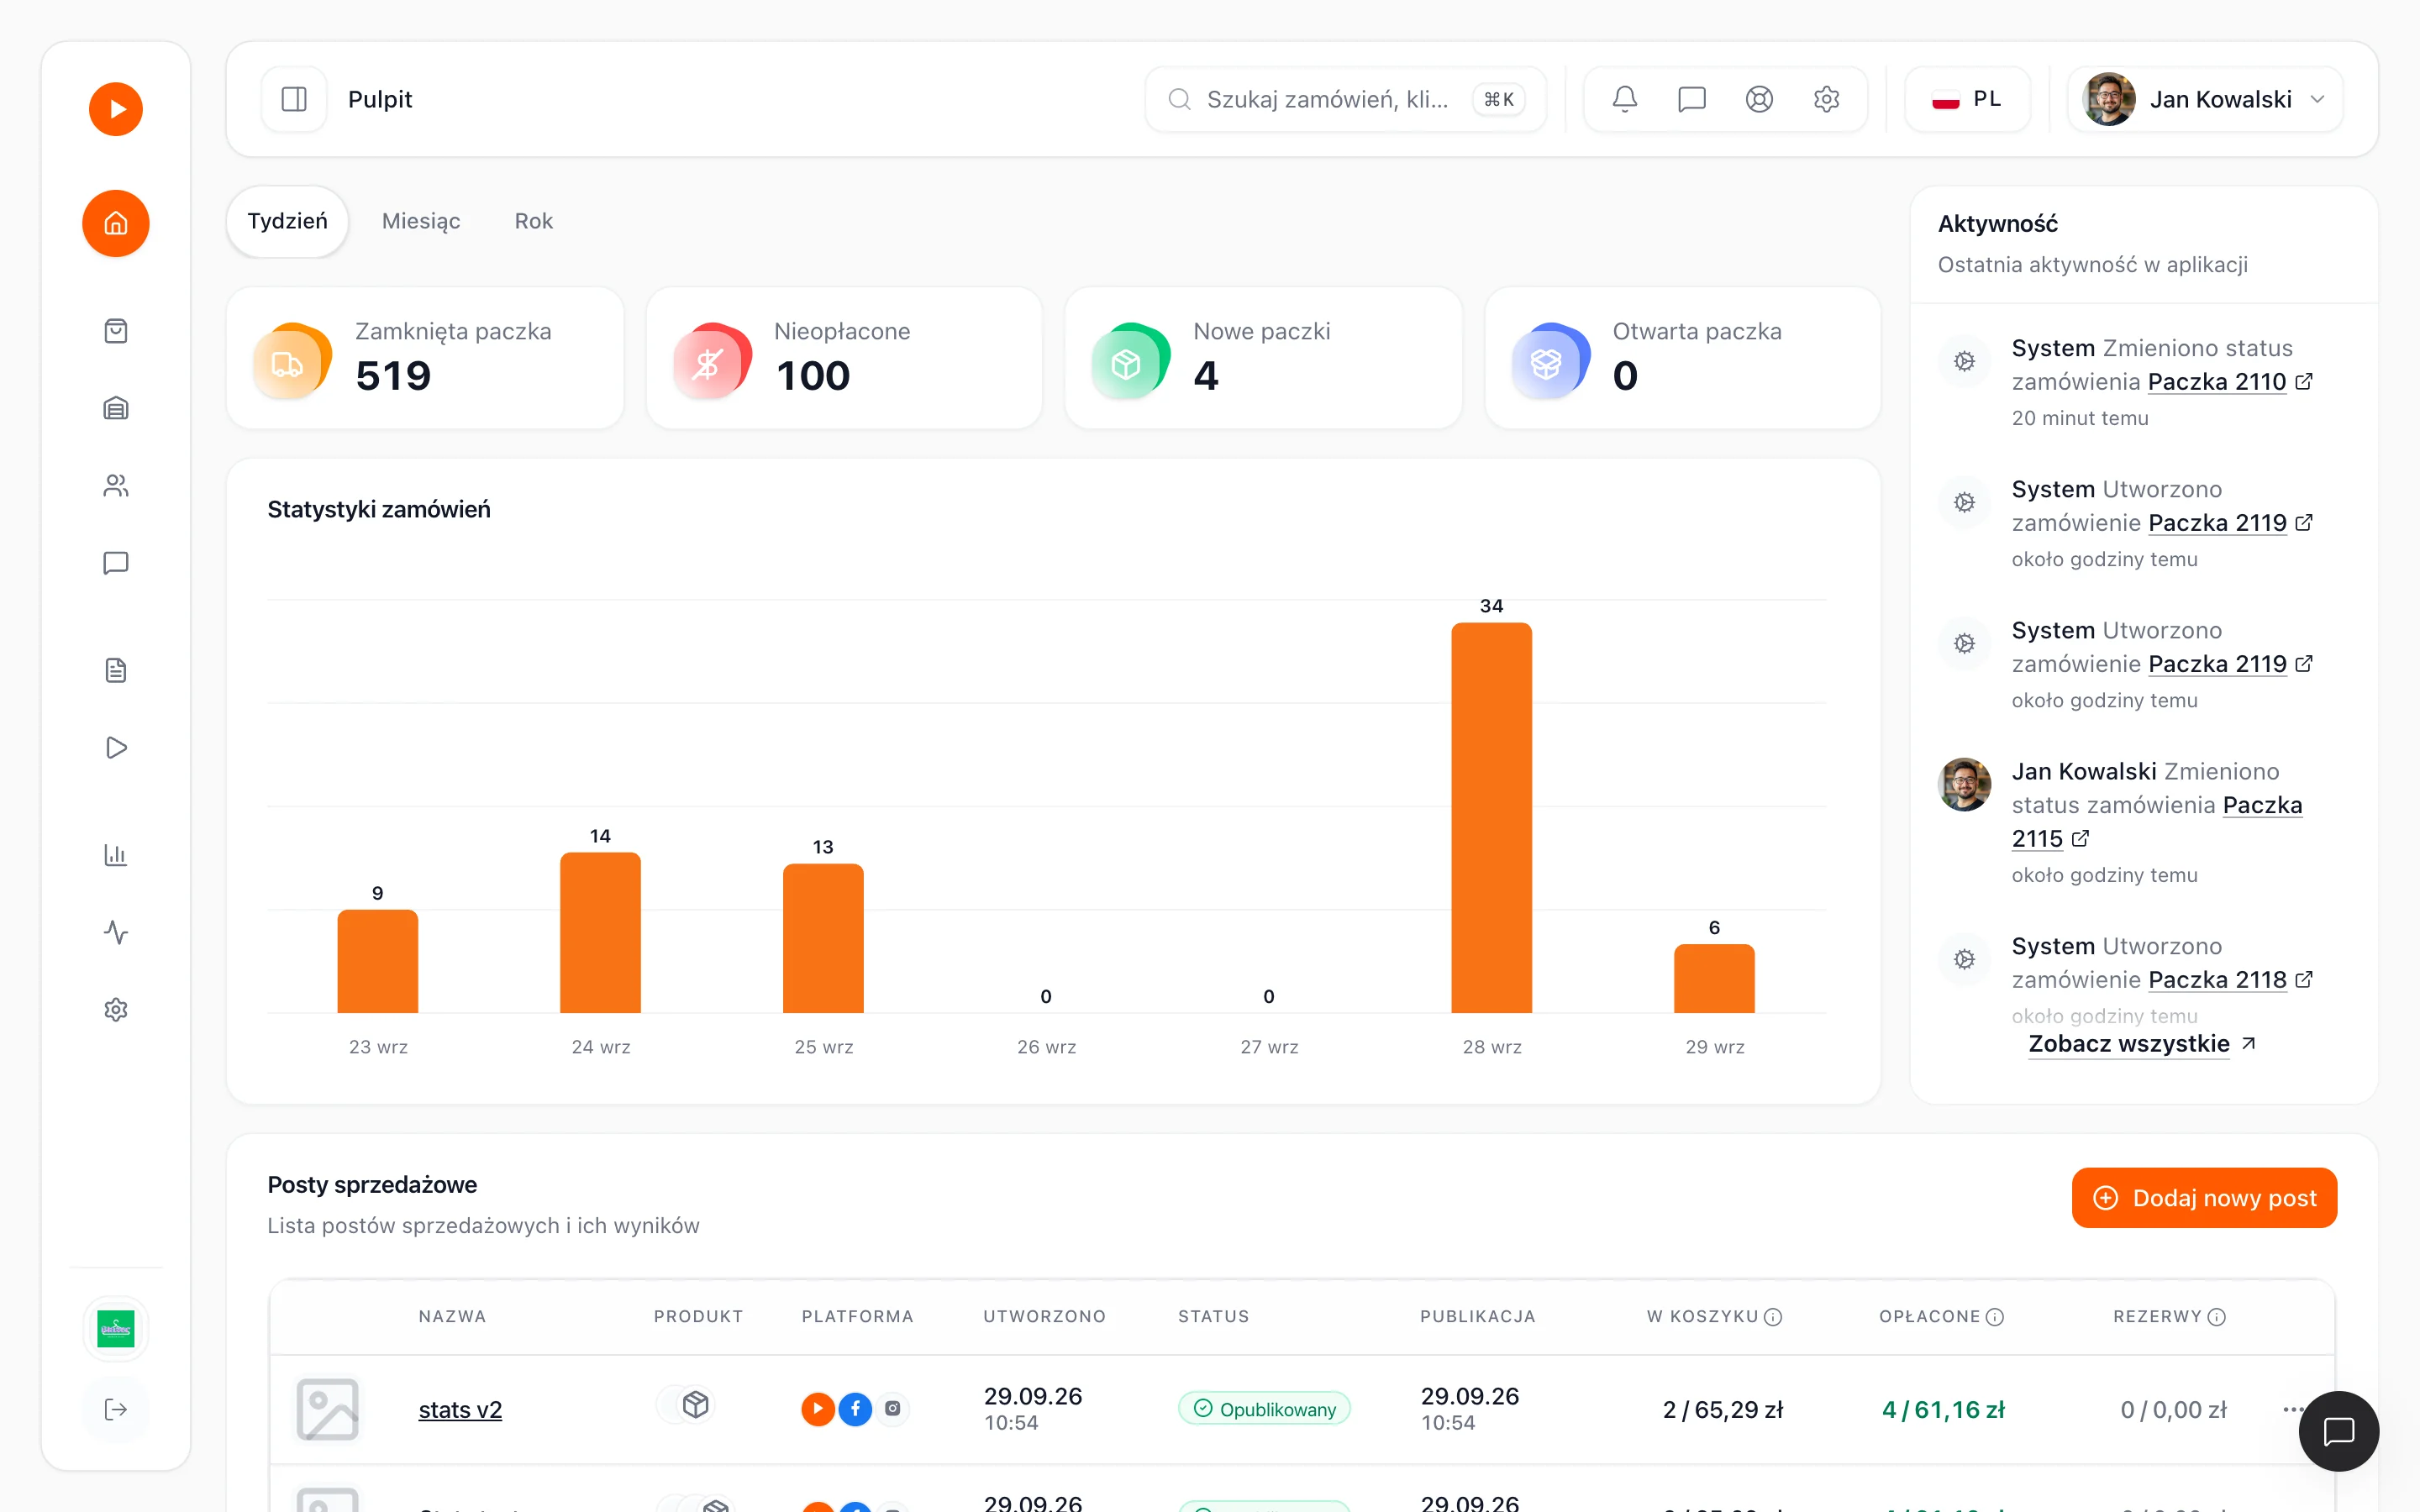2420x1512 pixels.
Task: Click product box icon in stats v2 row
Action: 696,1405
